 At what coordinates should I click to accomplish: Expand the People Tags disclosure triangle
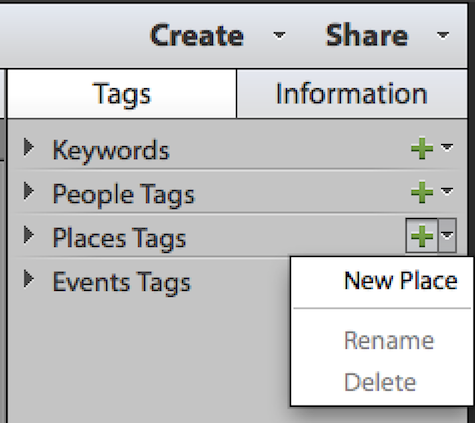(x=29, y=191)
